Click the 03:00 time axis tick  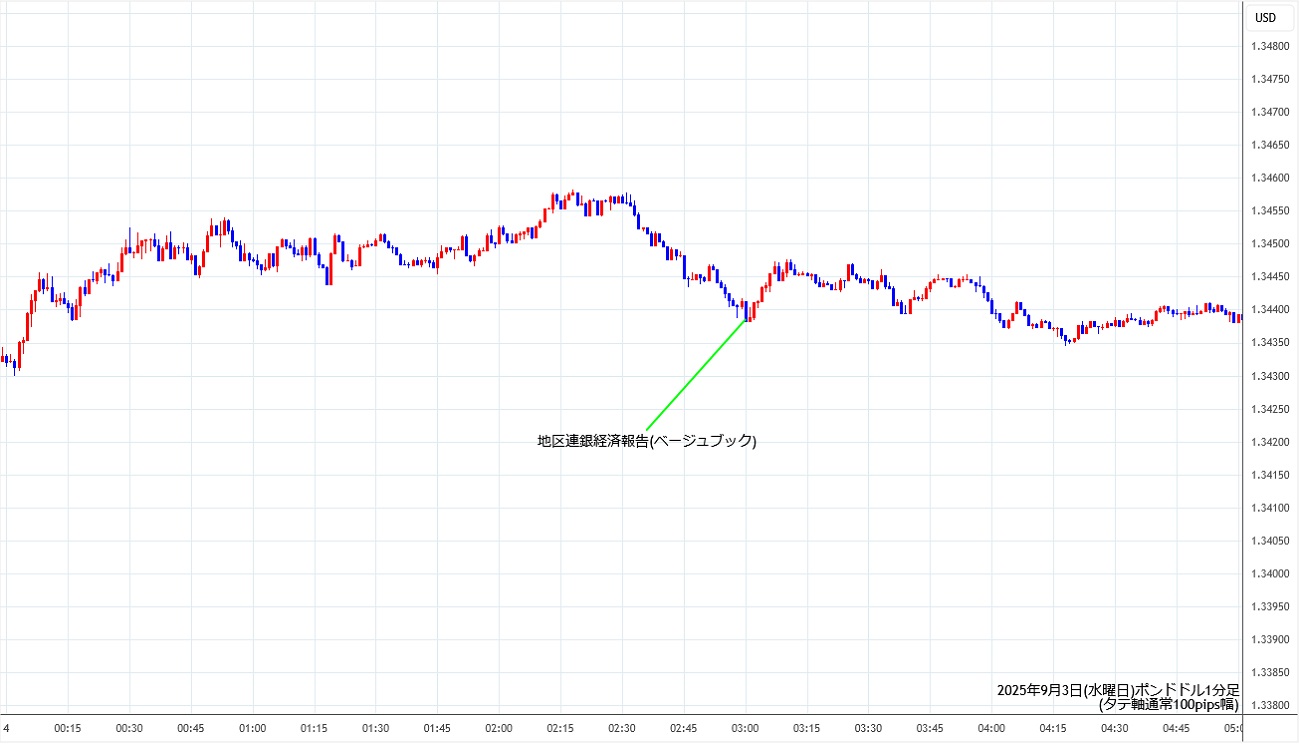coord(745,729)
